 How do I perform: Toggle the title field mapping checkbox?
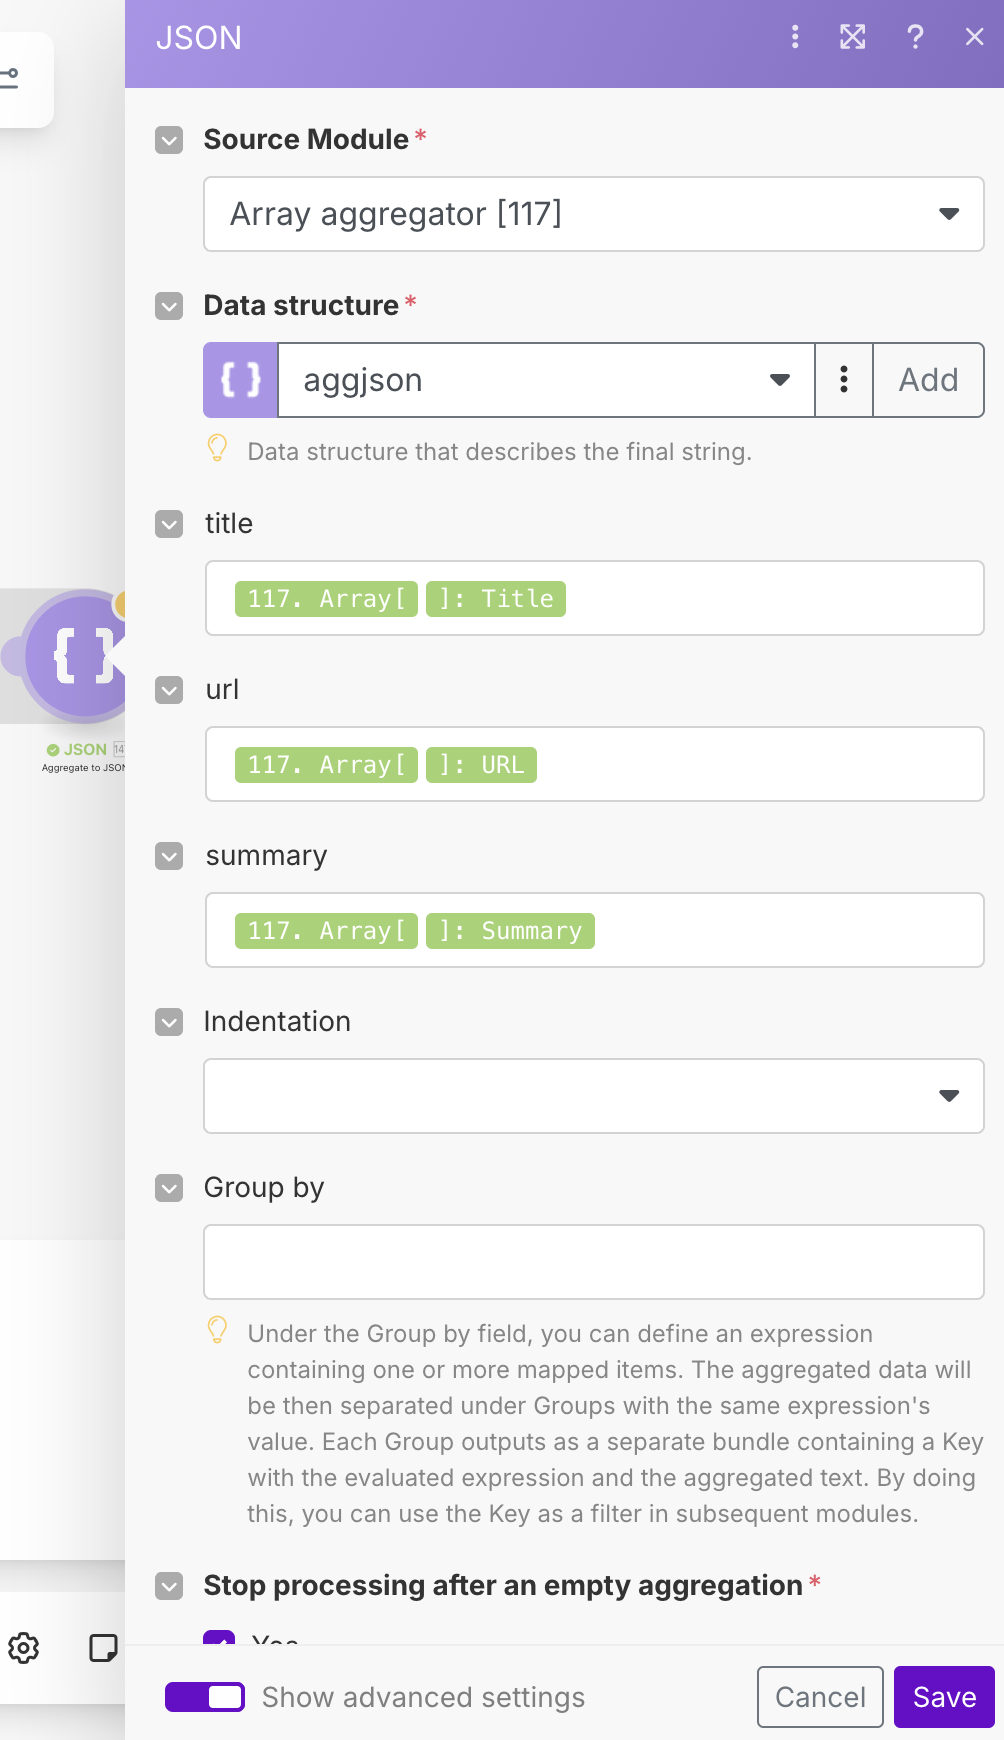coord(169,524)
